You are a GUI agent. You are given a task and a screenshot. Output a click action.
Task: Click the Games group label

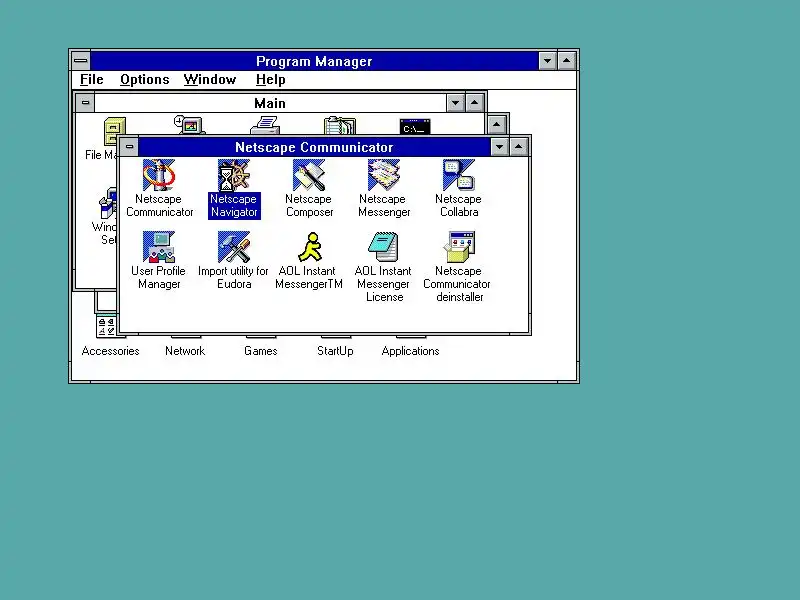[261, 351]
